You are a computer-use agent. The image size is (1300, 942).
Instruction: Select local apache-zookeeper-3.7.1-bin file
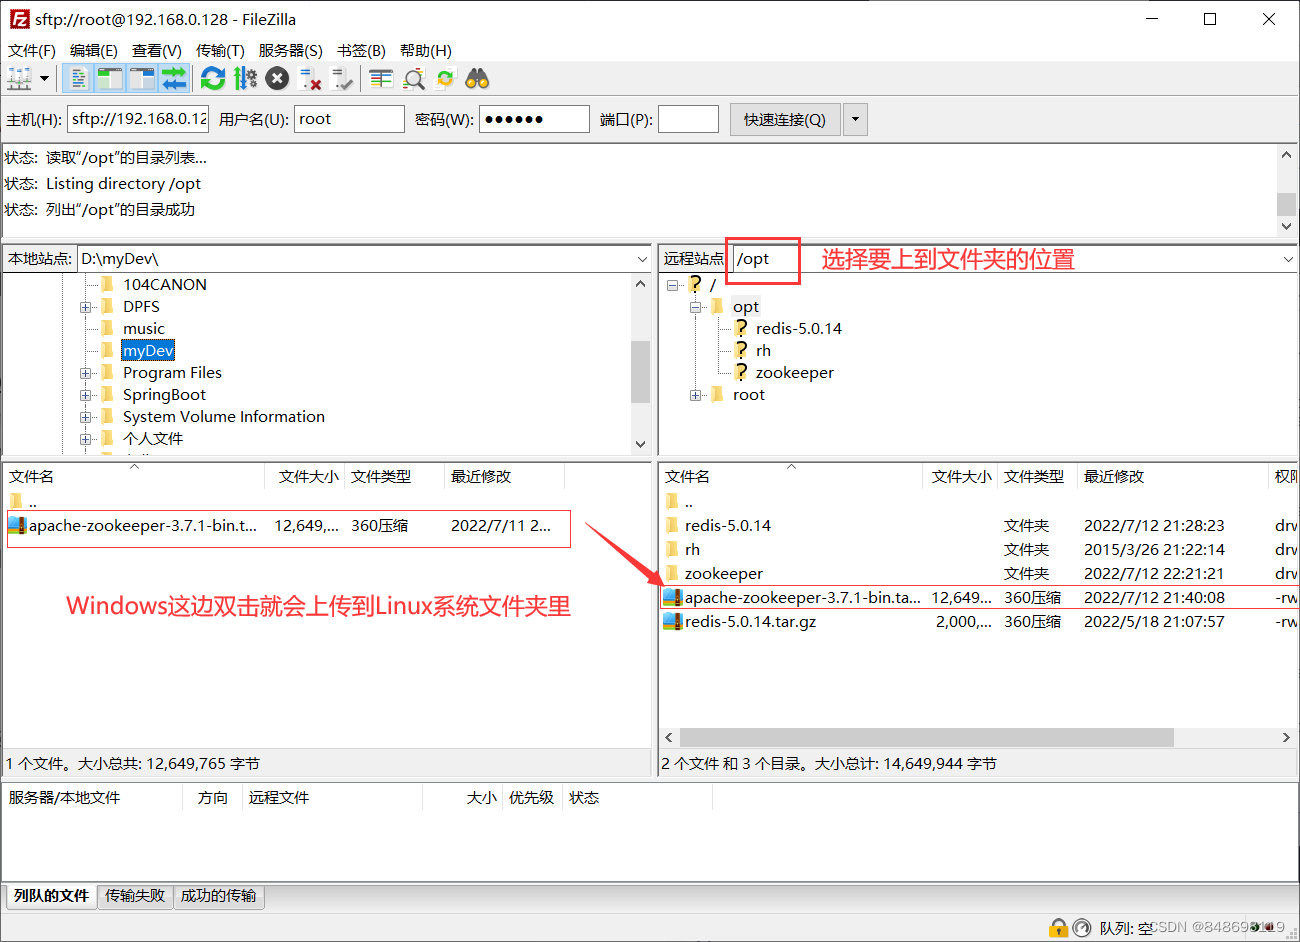click(288, 526)
